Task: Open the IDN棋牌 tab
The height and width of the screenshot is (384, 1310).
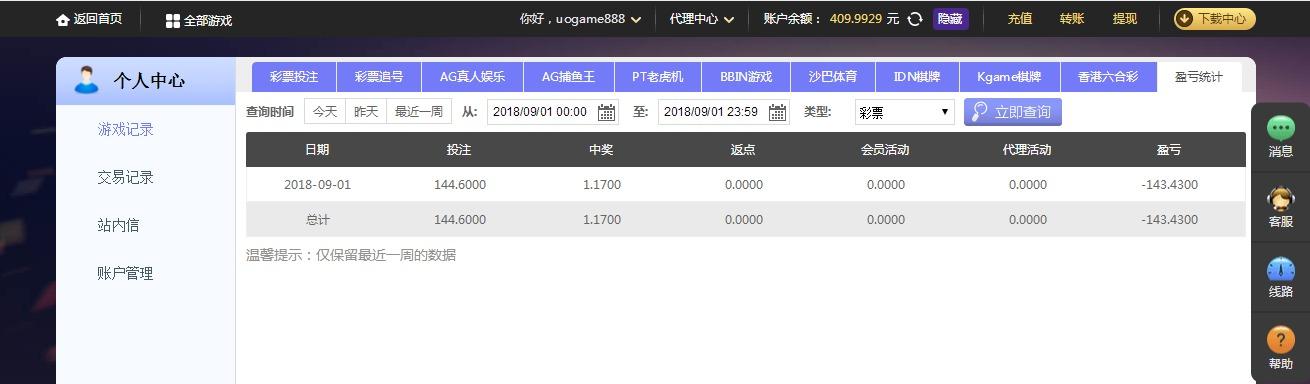Action: (x=917, y=77)
